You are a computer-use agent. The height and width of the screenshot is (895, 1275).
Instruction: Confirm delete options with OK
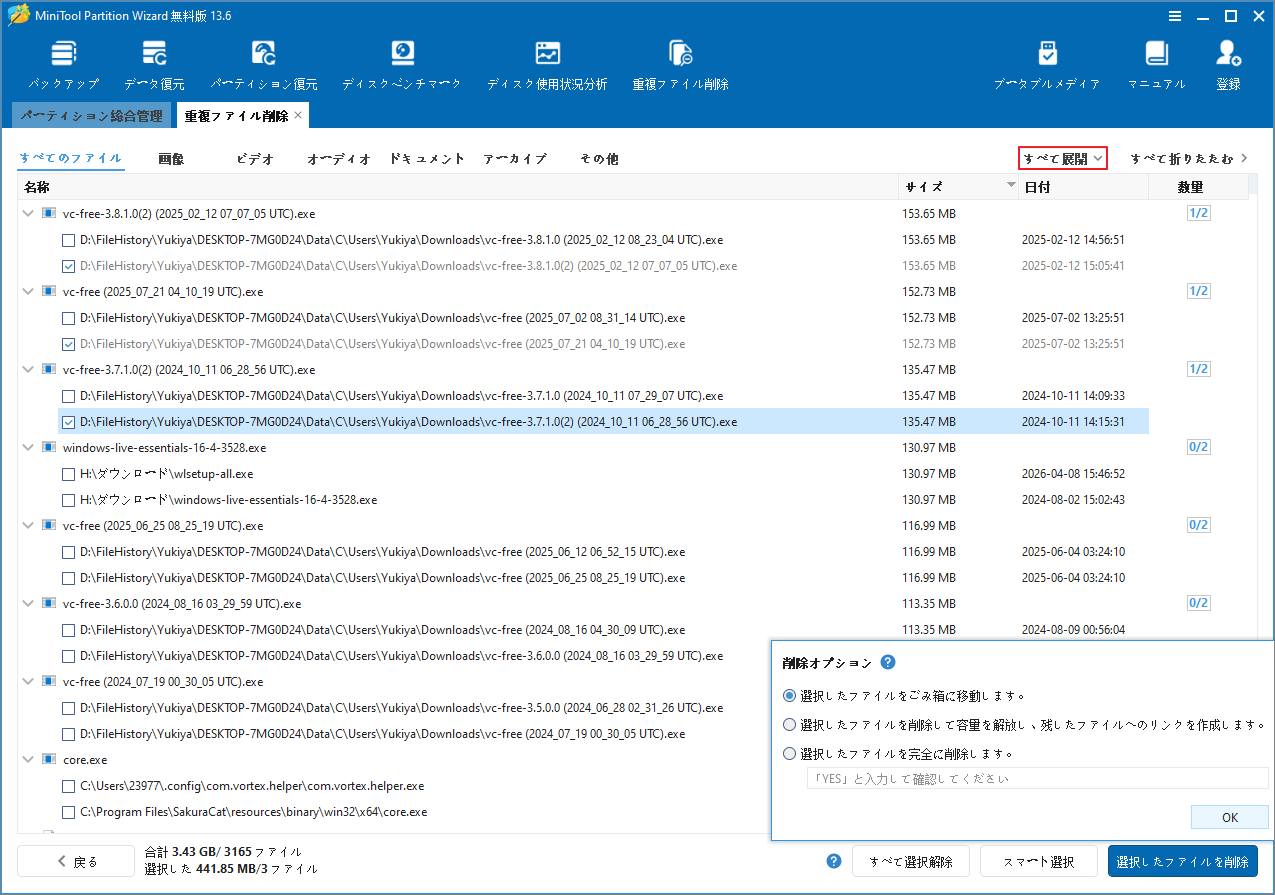(x=1230, y=817)
